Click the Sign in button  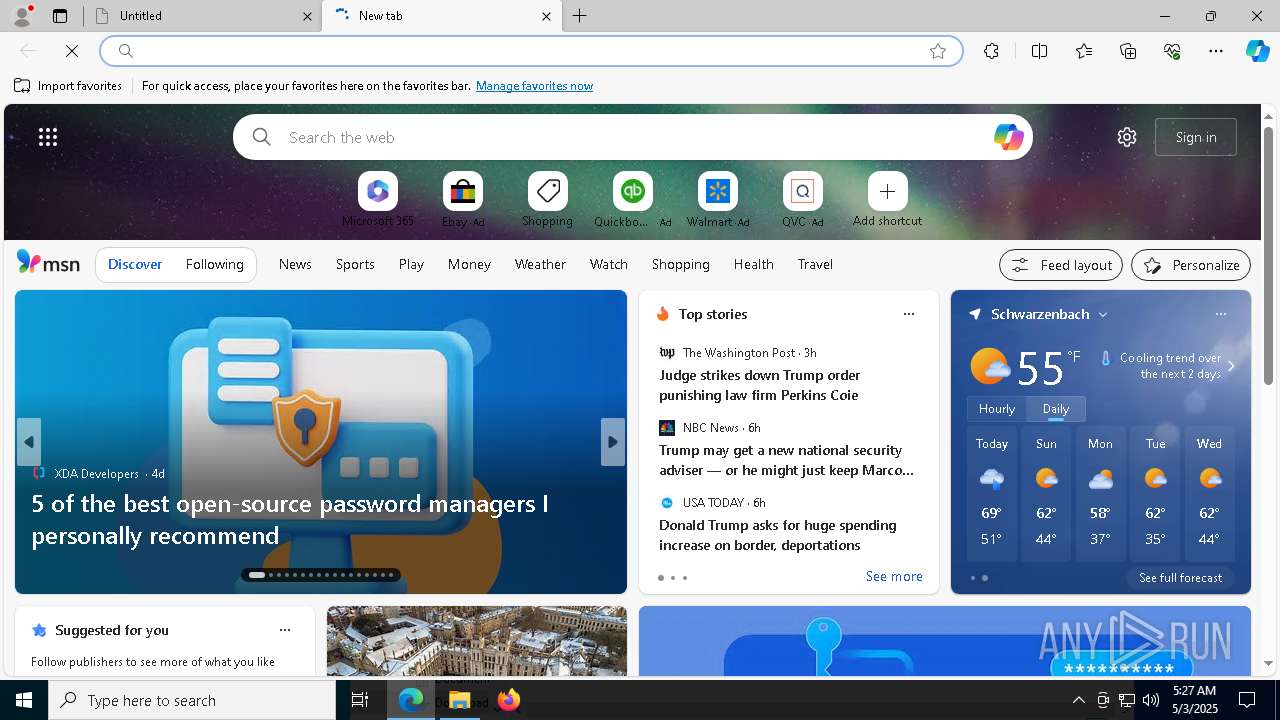1196,137
